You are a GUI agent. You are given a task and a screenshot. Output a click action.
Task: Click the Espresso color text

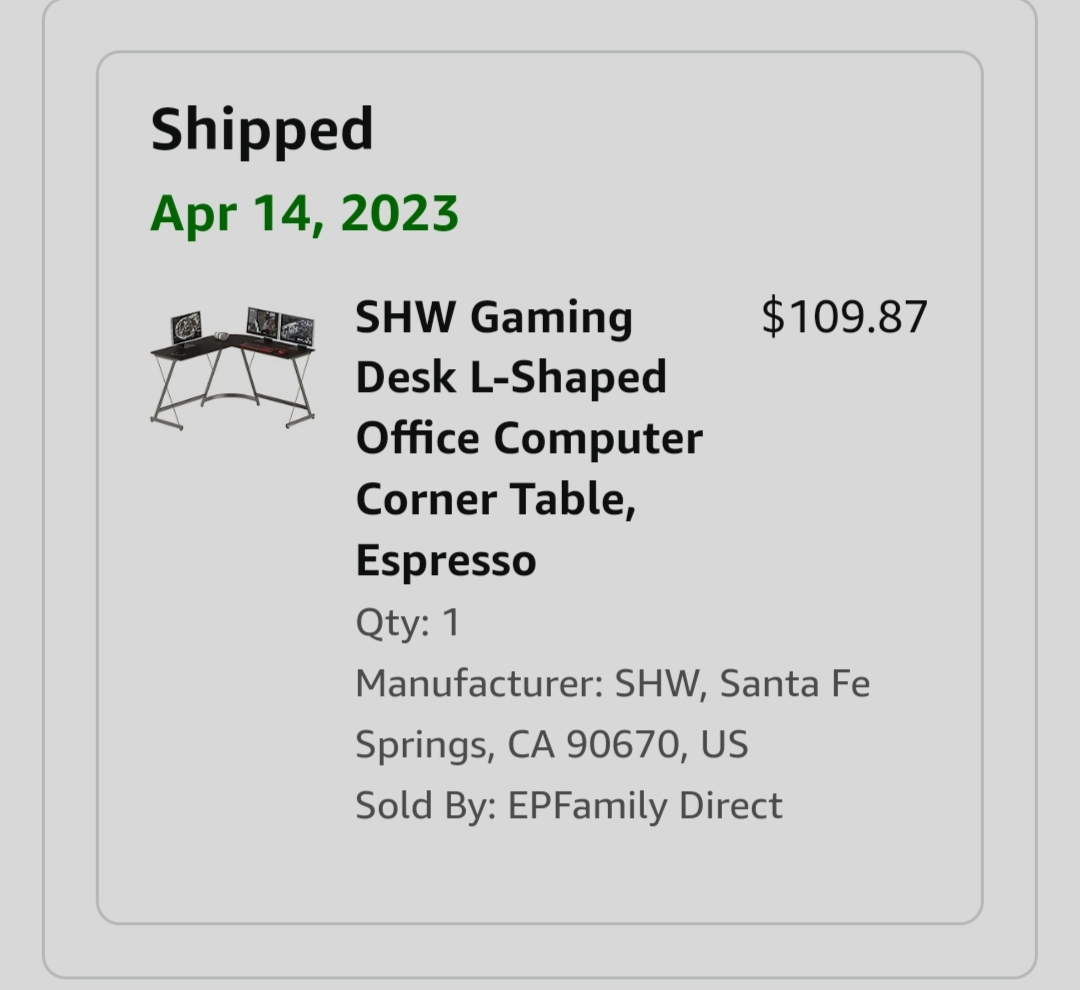point(446,560)
